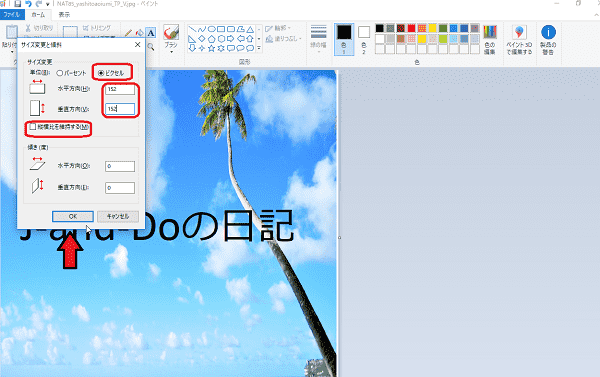Open the 輪郭 outline dropdown
This screenshot has height=377, width=600.
click(278, 28)
